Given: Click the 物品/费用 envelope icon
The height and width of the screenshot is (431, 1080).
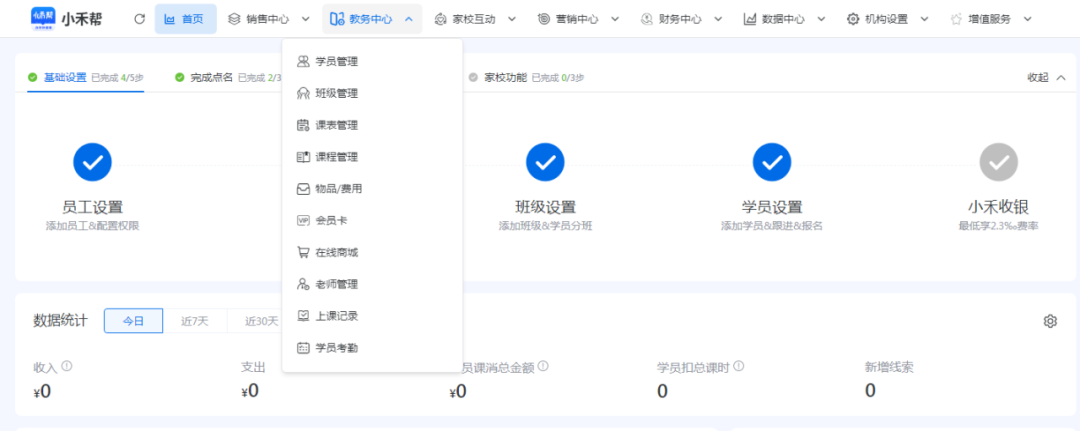Looking at the screenshot, I should [304, 189].
